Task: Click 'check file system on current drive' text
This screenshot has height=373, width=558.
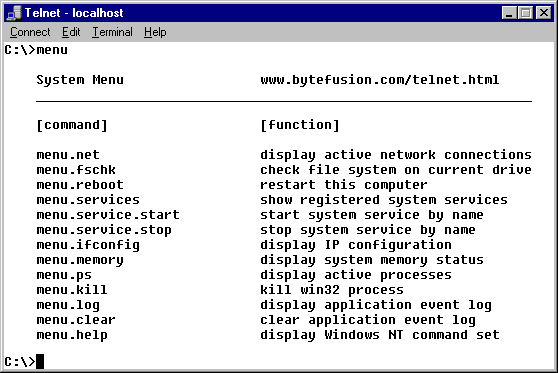Action: pos(396,170)
